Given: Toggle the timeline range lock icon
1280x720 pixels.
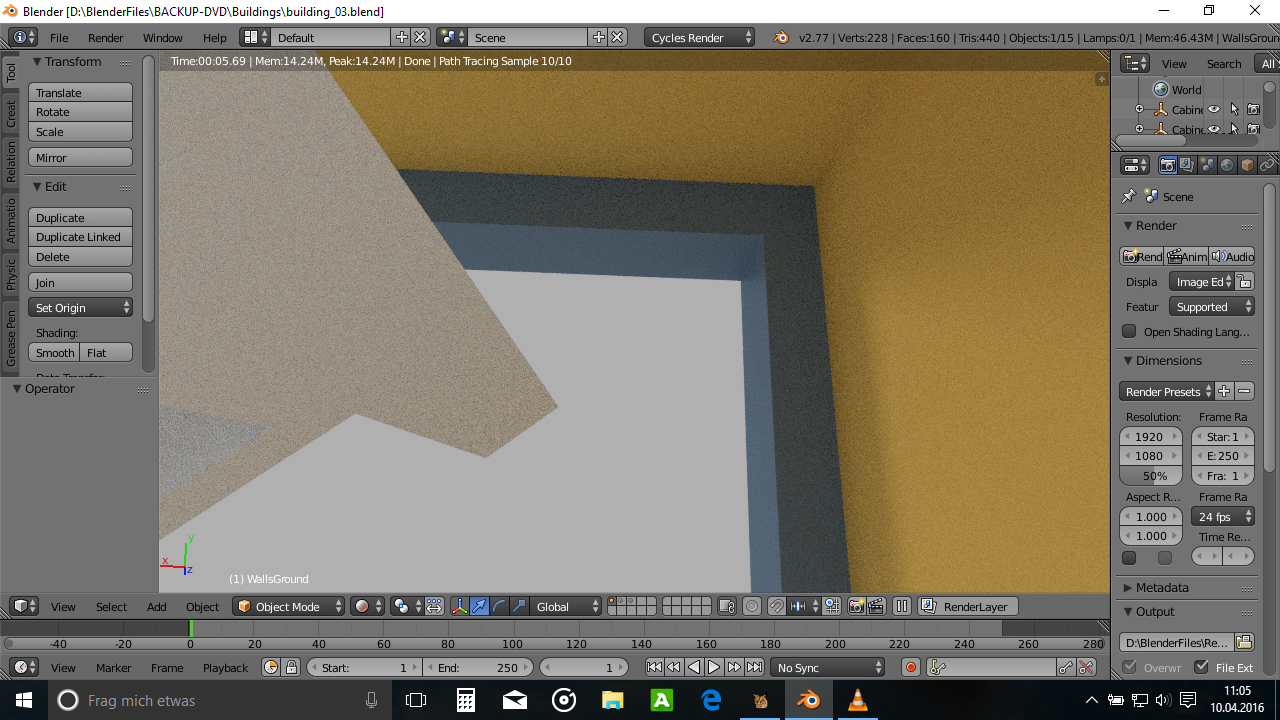Looking at the screenshot, I should (291, 667).
